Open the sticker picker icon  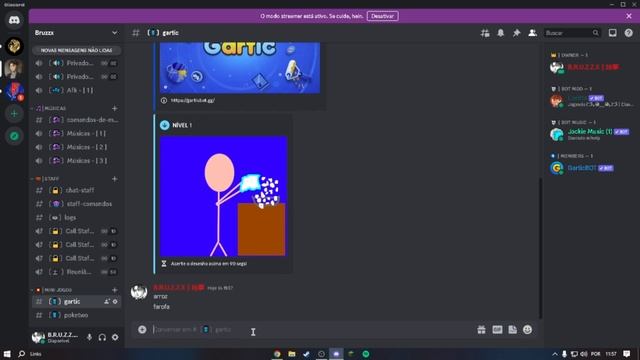(x=512, y=330)
